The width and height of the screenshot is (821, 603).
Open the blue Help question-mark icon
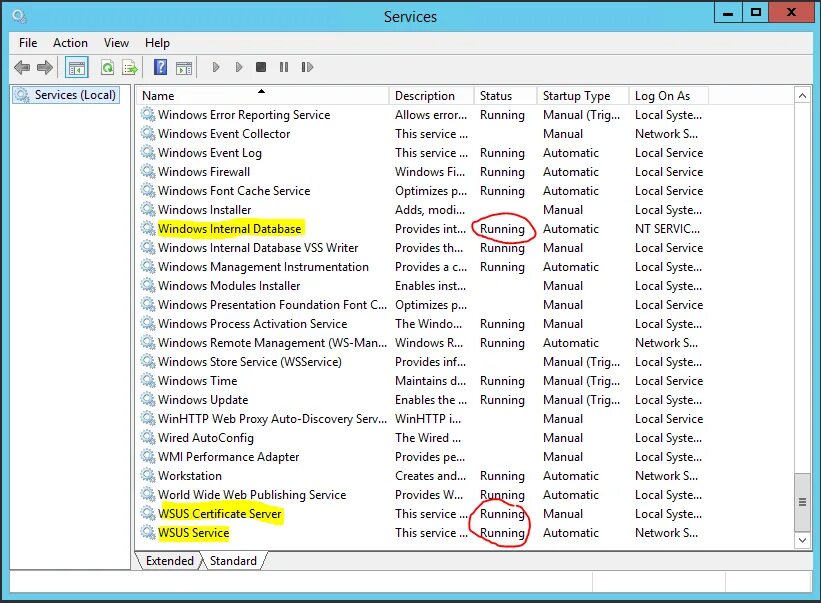[x=160, y=67]
